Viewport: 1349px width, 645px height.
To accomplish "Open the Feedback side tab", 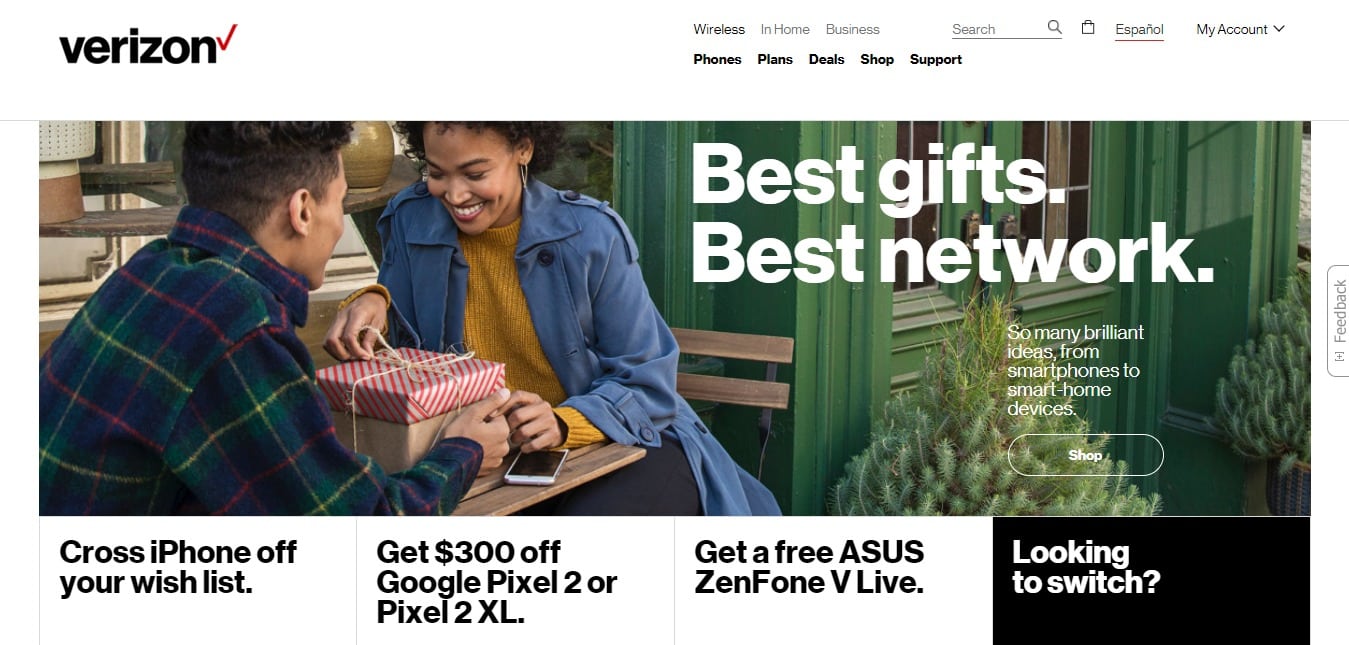I will (x=1338, y=320).
